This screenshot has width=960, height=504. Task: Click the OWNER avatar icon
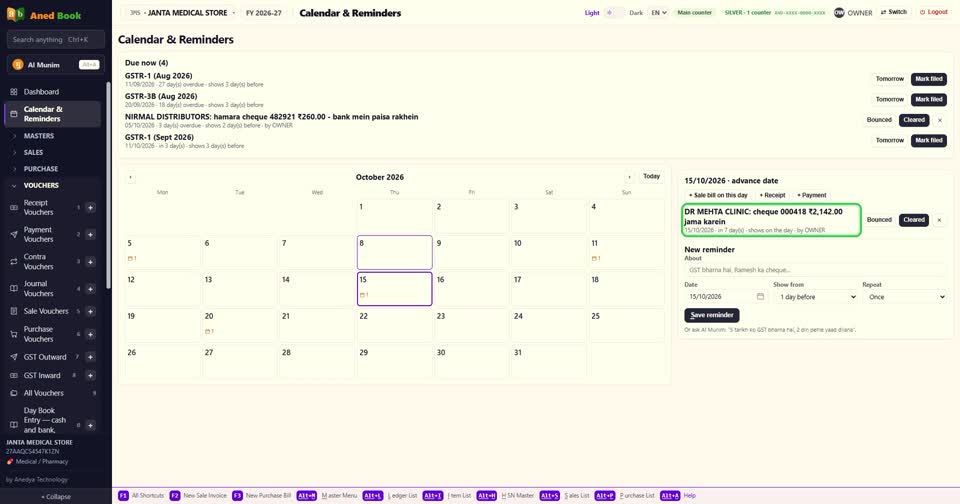[x=839, y=12]
